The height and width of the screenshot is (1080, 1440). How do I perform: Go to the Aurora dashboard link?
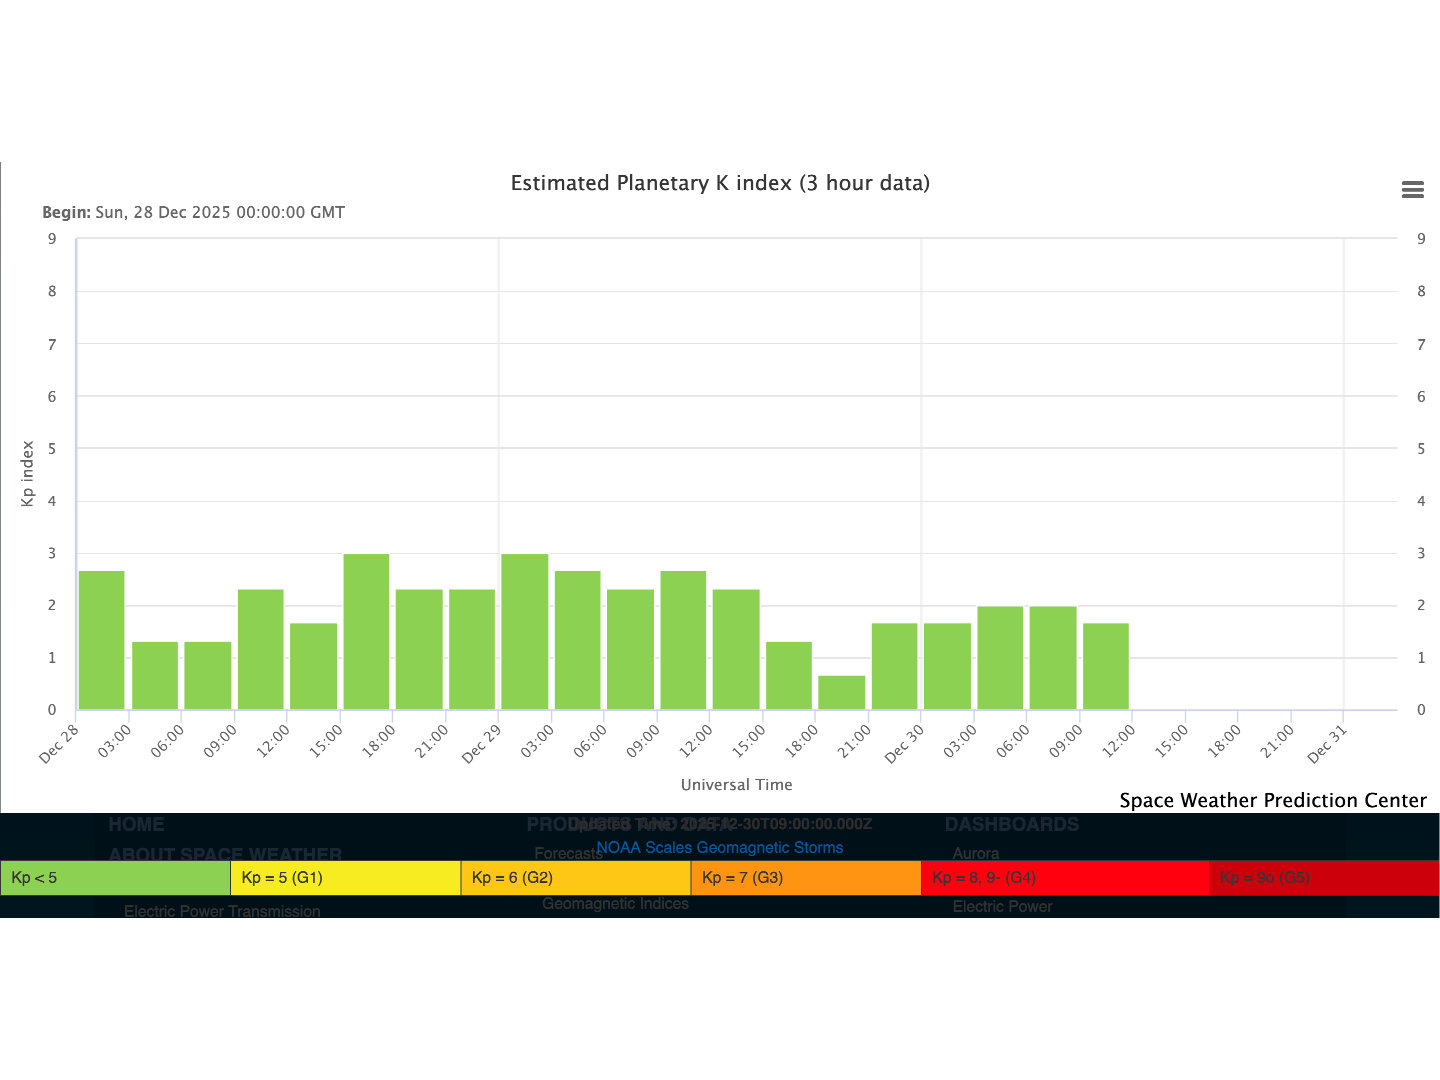(975, 853)
